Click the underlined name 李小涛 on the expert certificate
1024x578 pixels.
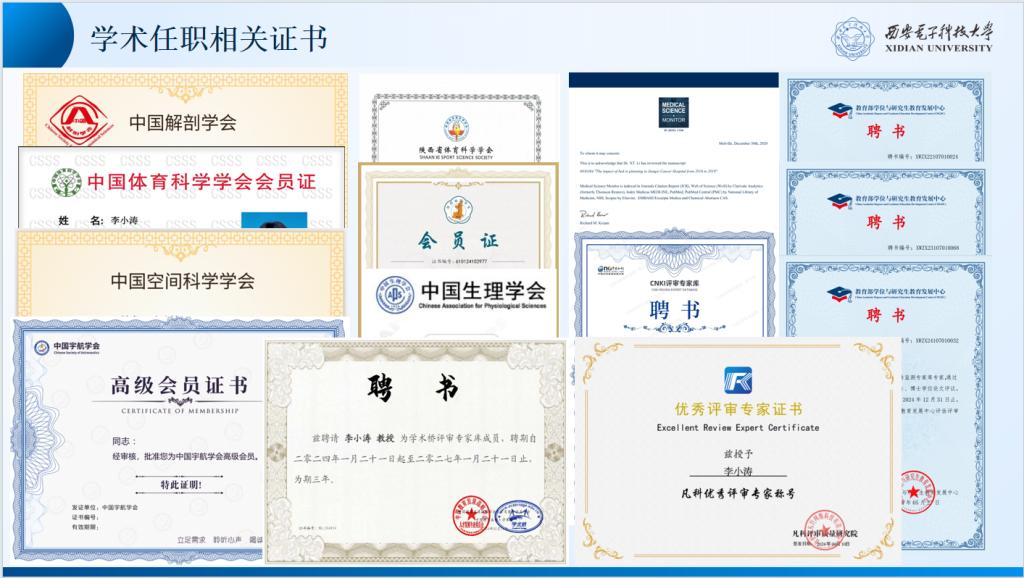click(x=738, y=471)
